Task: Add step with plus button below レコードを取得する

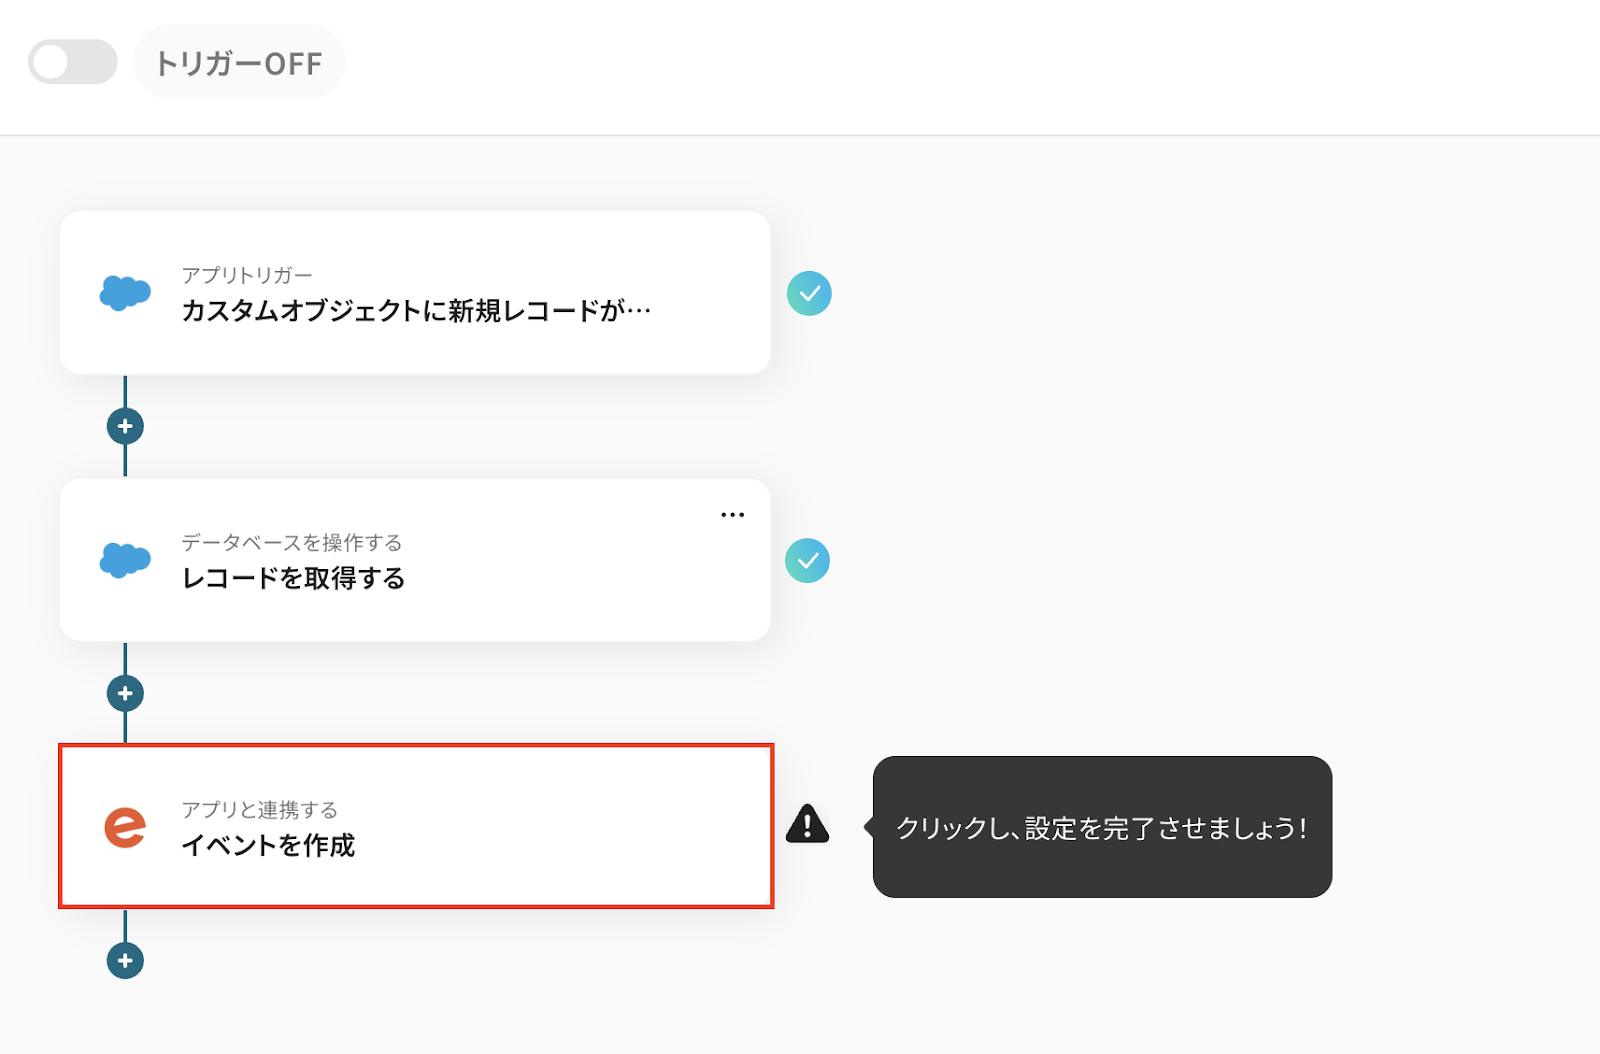Action: [x=125, y=693]
